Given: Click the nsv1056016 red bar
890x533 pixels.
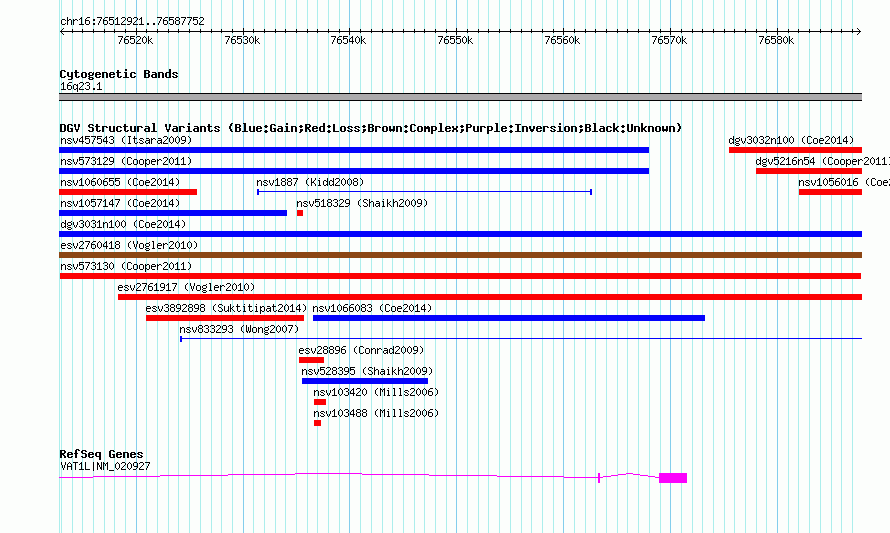Looking at the screenshot, I should click(830, 192).
